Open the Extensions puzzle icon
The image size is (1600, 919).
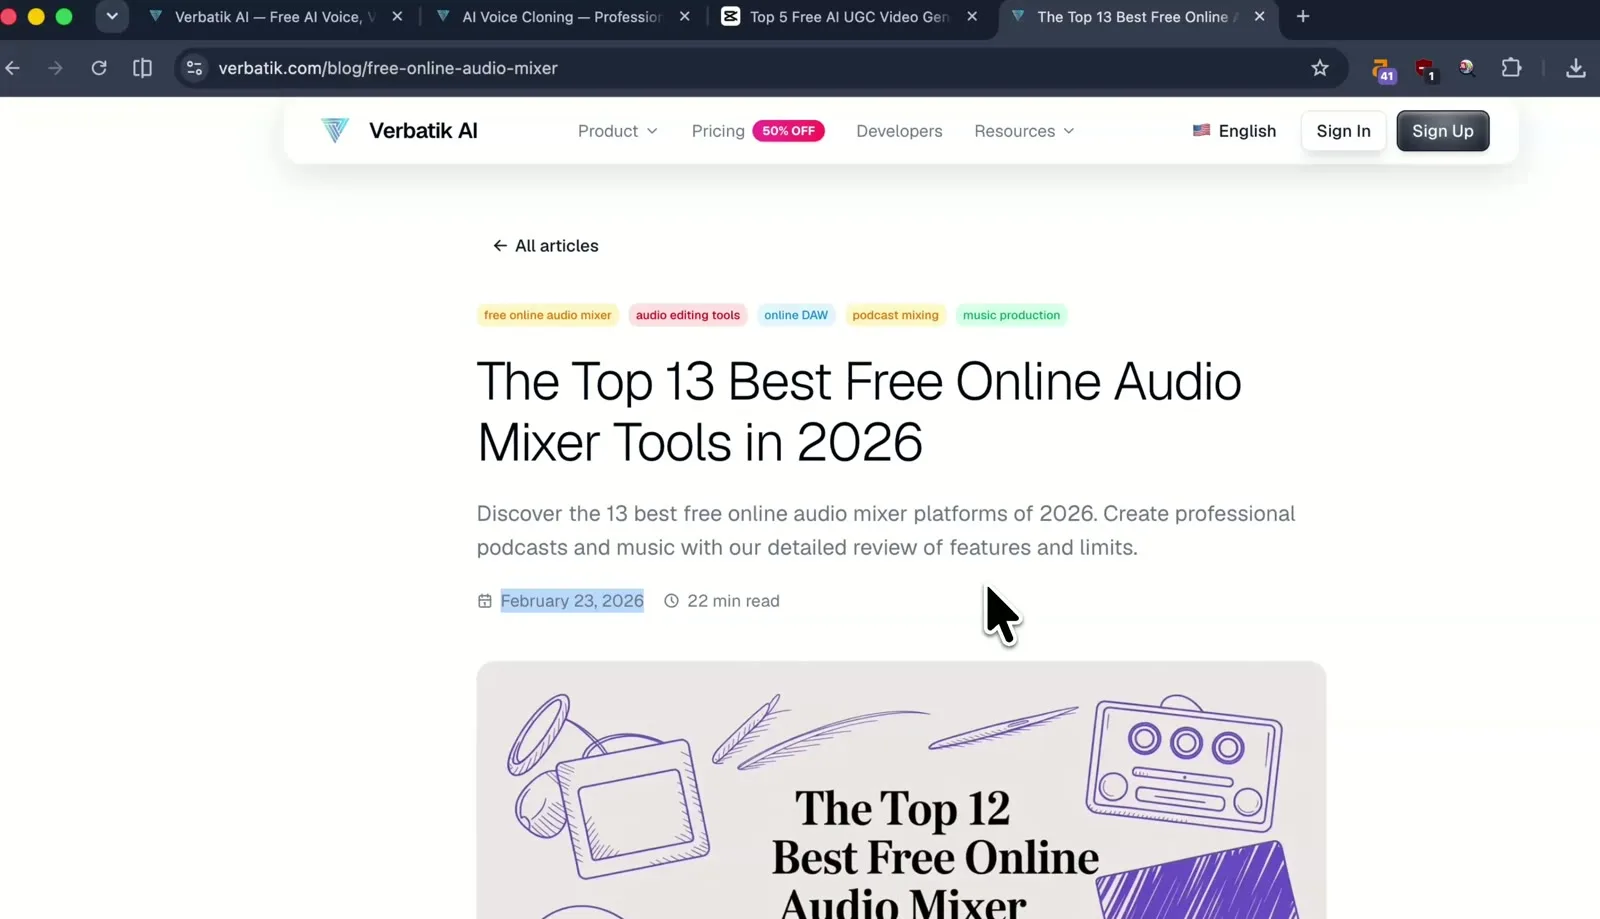(1511, 68)
